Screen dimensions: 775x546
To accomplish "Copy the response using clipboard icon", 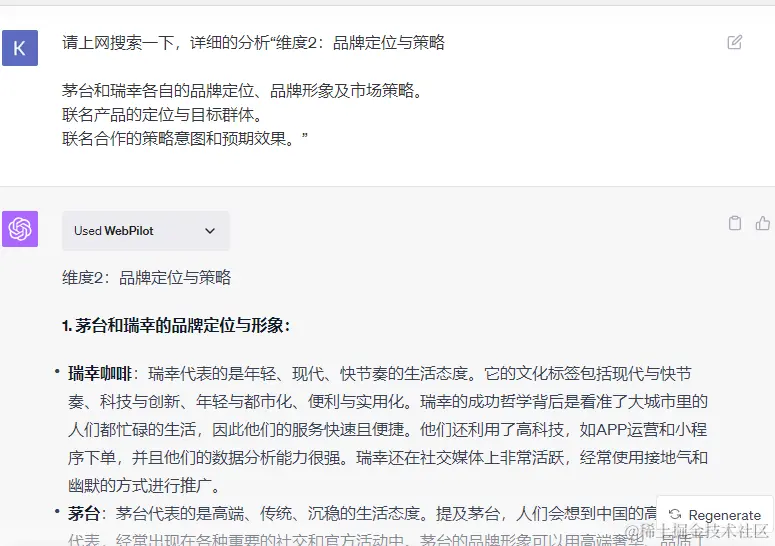I will click(x=735, y=223).
